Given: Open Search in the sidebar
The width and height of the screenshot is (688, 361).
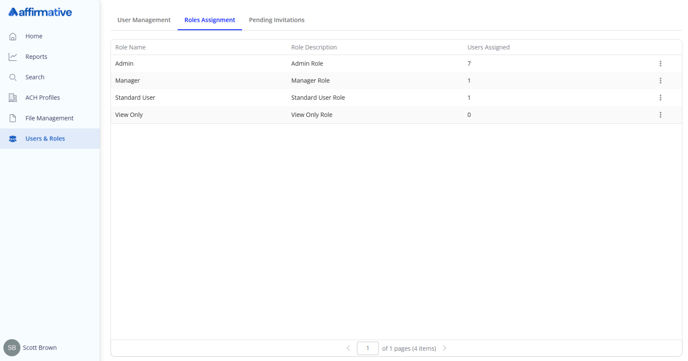Looking at the screenshot, I should click(x=50, y=77).
